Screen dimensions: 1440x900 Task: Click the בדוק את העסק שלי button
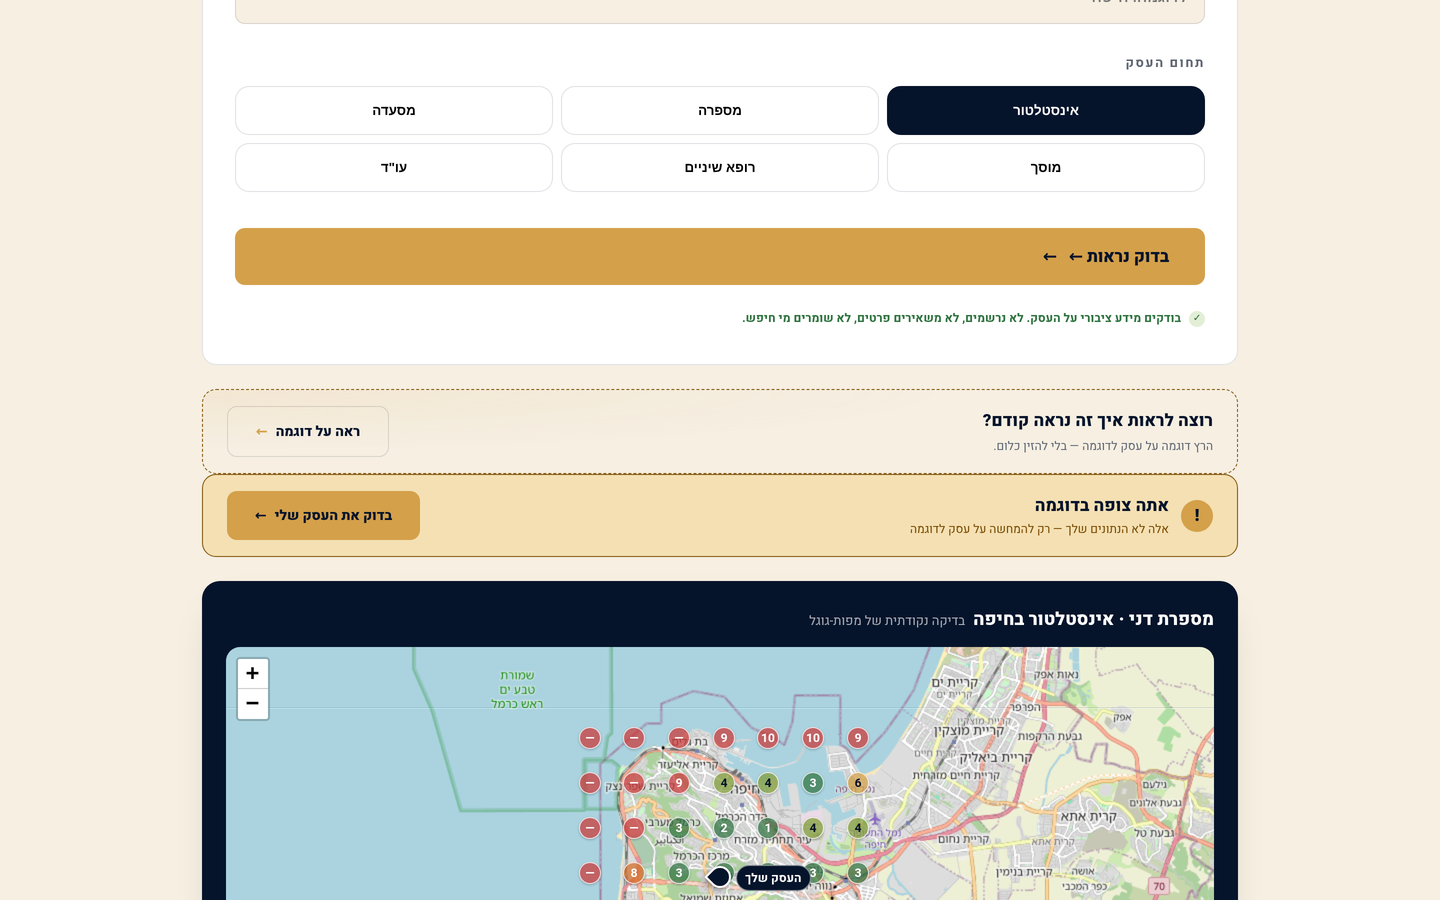point(323,515)
